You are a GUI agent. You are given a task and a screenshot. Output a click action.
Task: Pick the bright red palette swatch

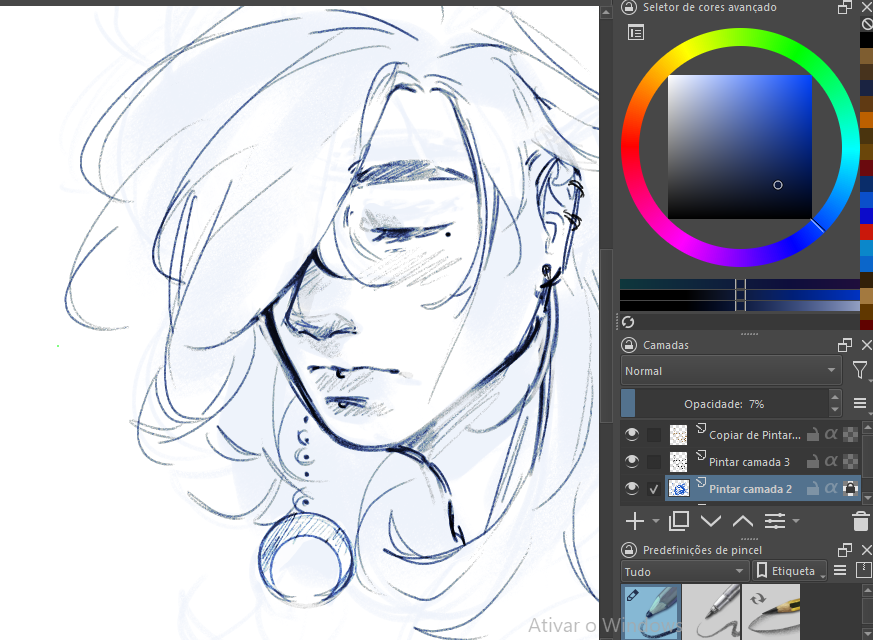(x=866, y=232)
